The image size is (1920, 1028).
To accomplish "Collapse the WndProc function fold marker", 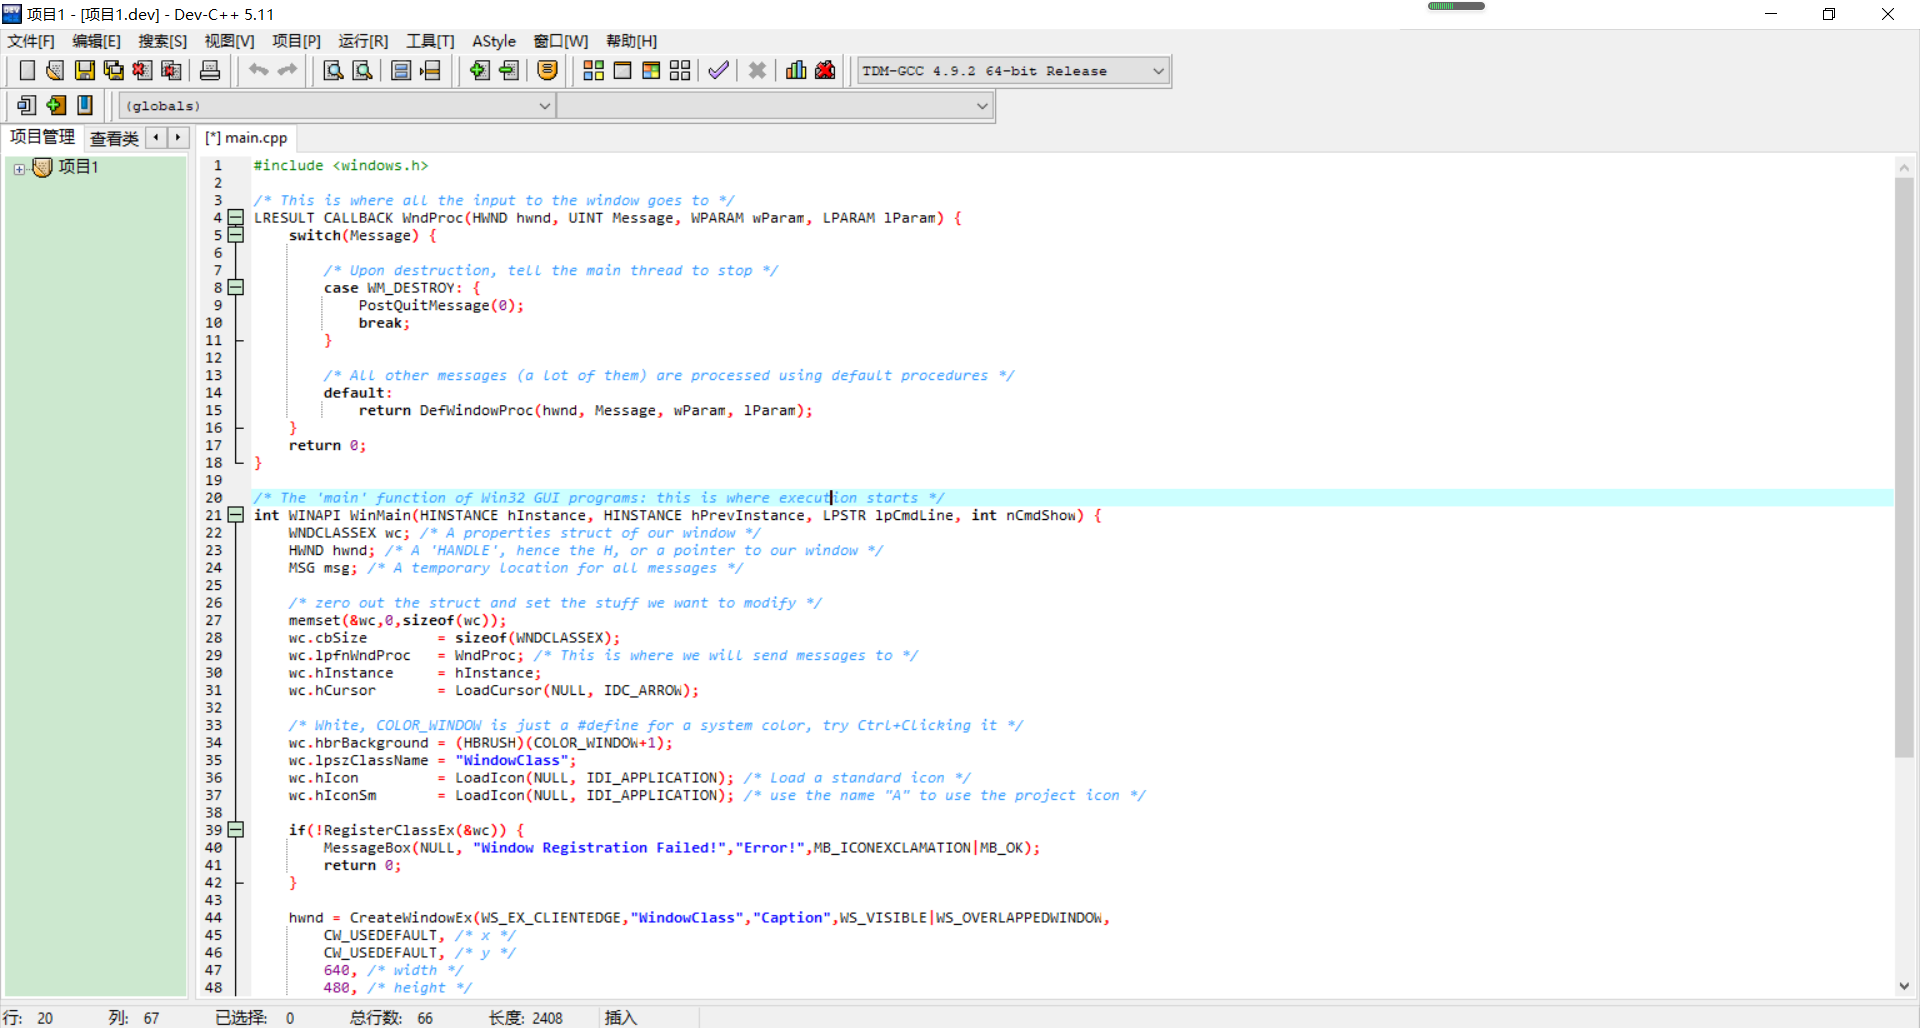I will coord(235,218).
